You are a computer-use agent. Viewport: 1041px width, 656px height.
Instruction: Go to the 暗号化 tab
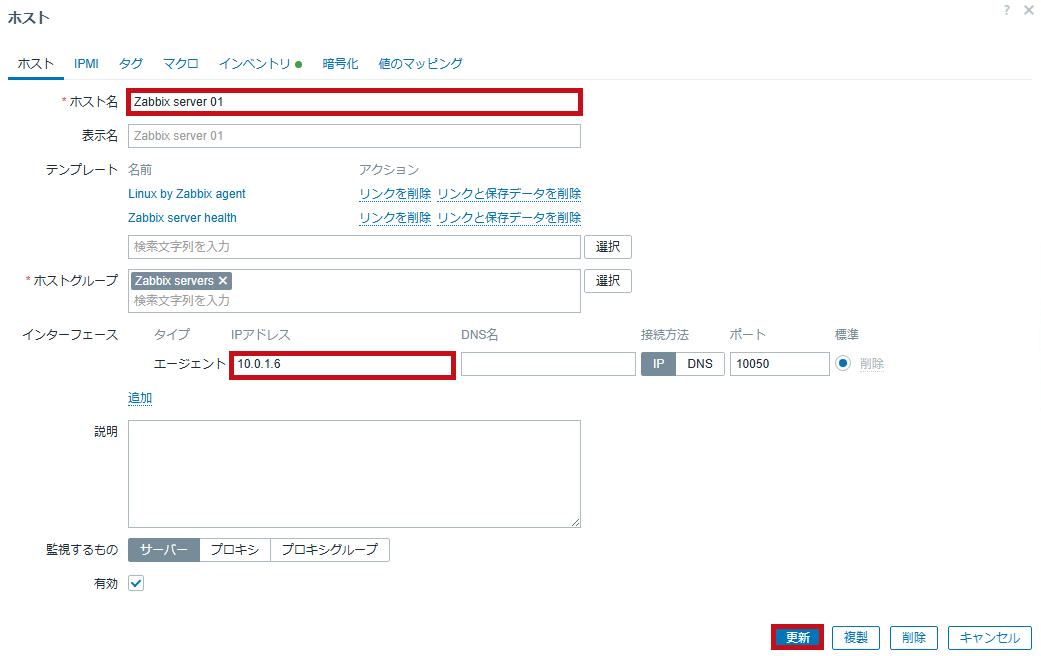click(340, 64)
